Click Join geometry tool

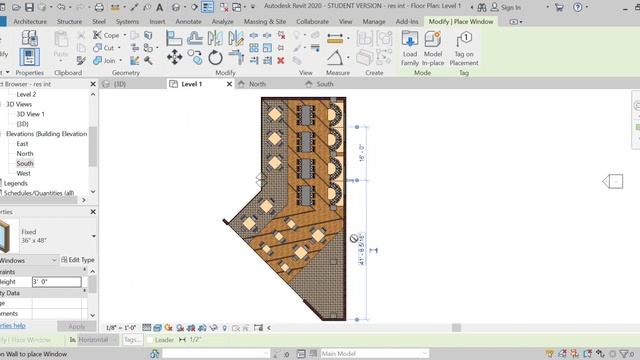[x=104, y=60]
